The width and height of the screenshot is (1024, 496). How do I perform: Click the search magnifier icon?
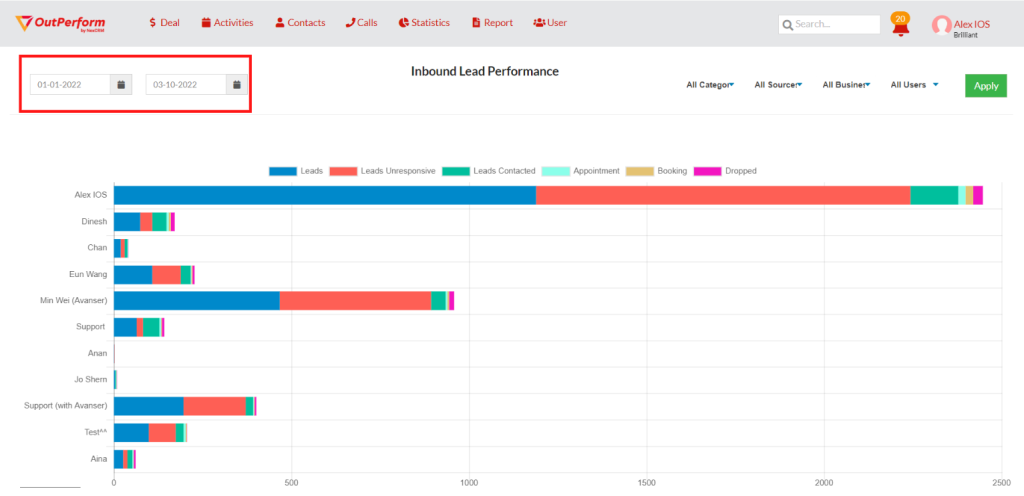coord(788,25)
